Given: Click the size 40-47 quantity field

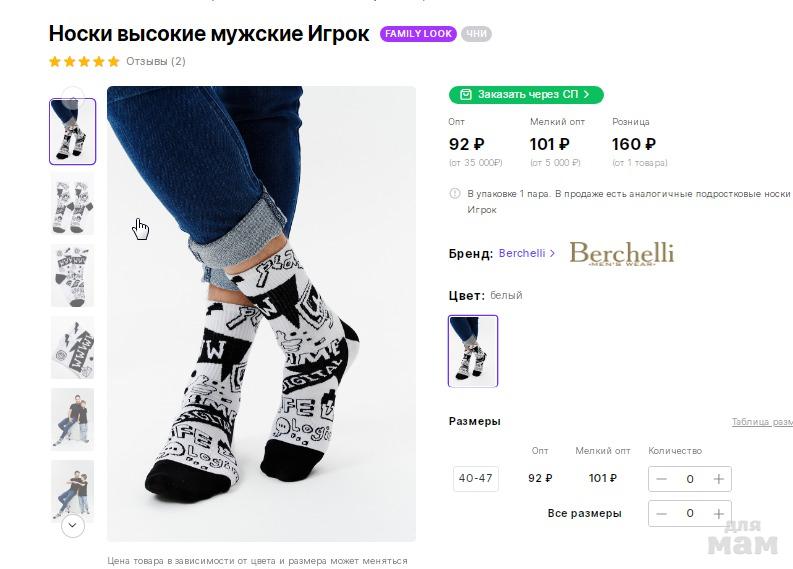Looking at the screenshot, I should pyautogui.click(x=690, y=479).
